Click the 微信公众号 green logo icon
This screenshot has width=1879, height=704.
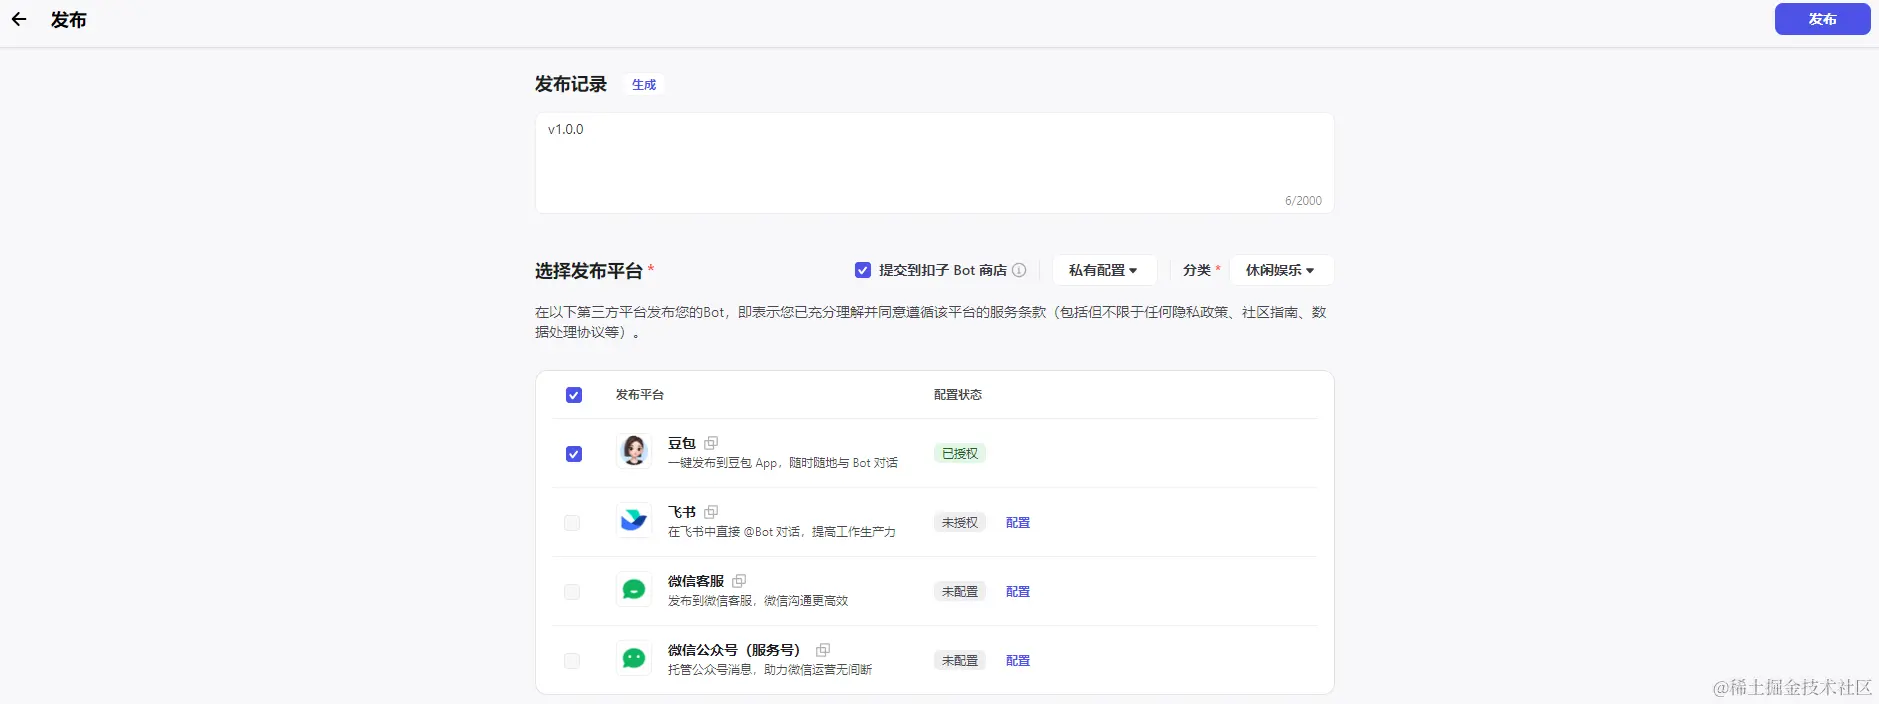pyautogui.click(x=634, y=659)
